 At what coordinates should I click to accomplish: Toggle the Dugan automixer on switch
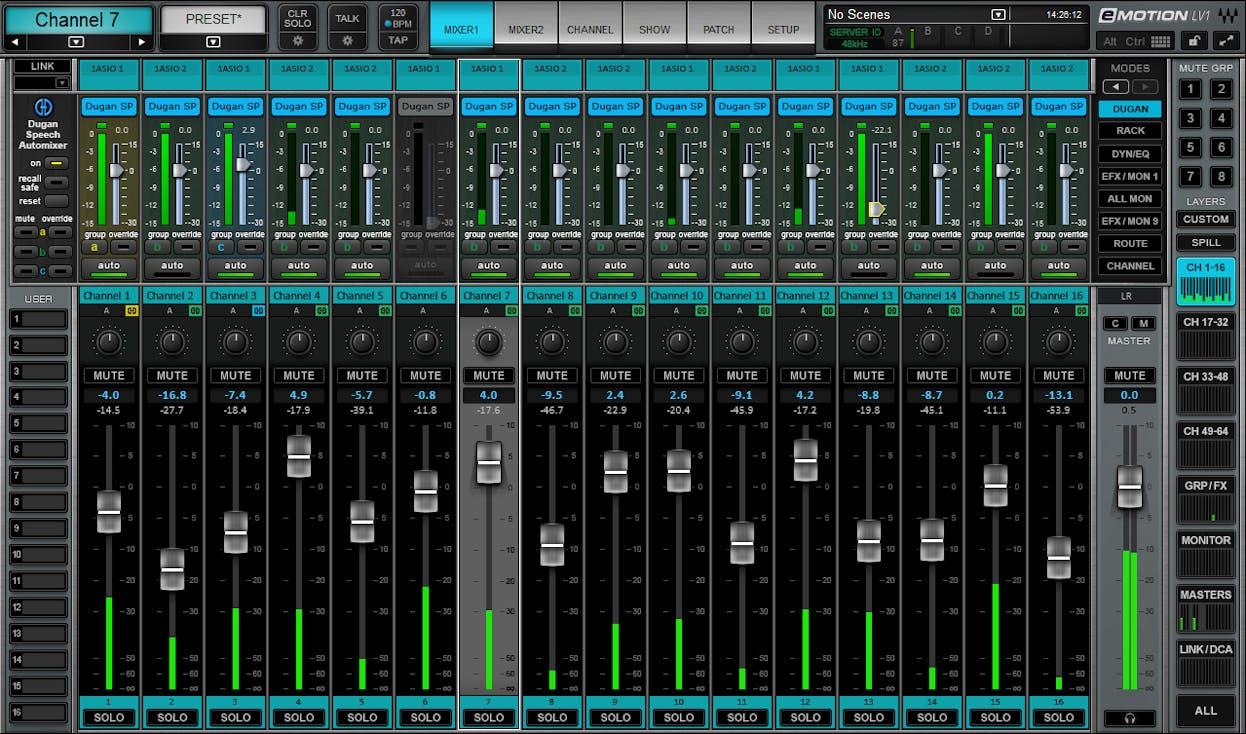(56, 163)
